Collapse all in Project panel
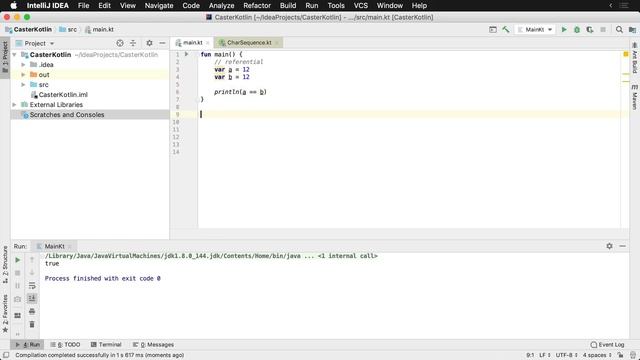The width and height of the screenshot is (640, 360). point(133,43)
